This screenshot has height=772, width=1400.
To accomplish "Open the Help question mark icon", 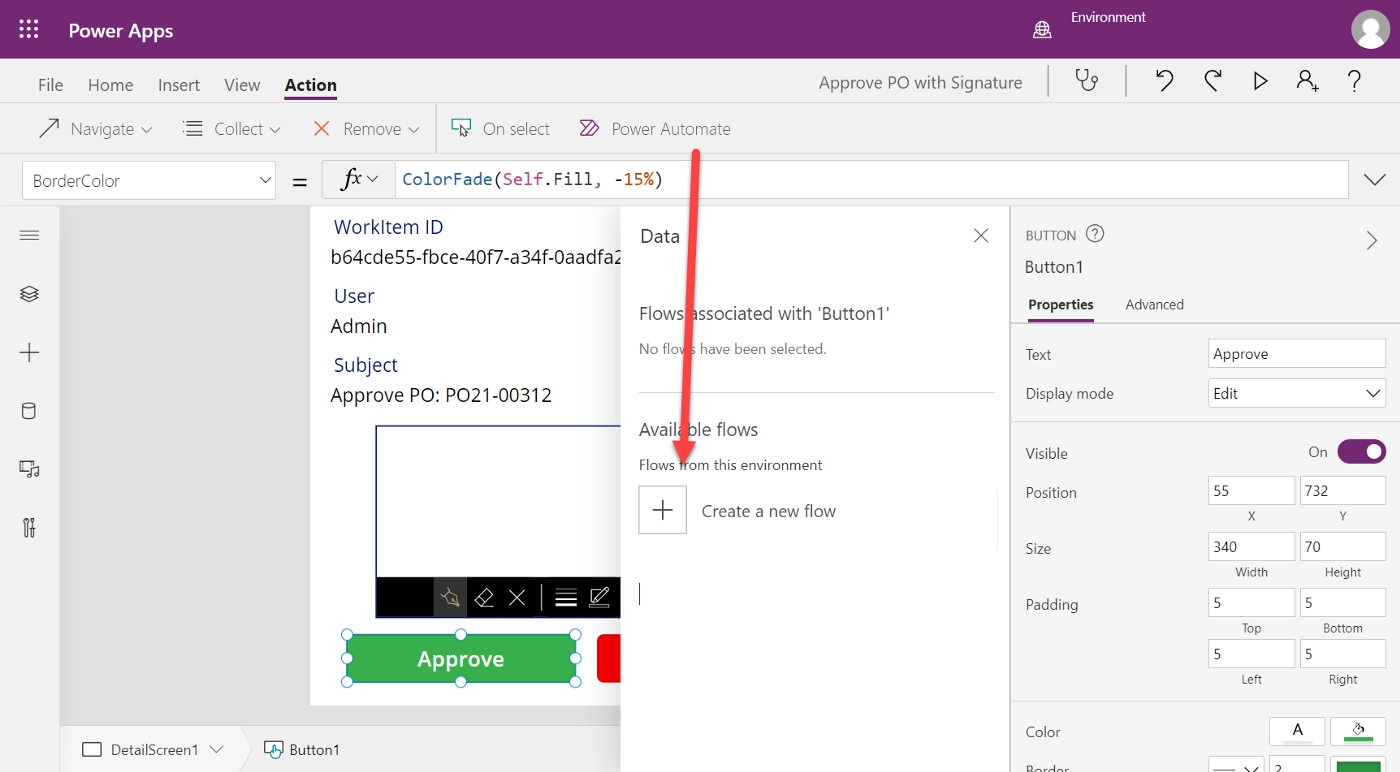I will [1354, 81].
